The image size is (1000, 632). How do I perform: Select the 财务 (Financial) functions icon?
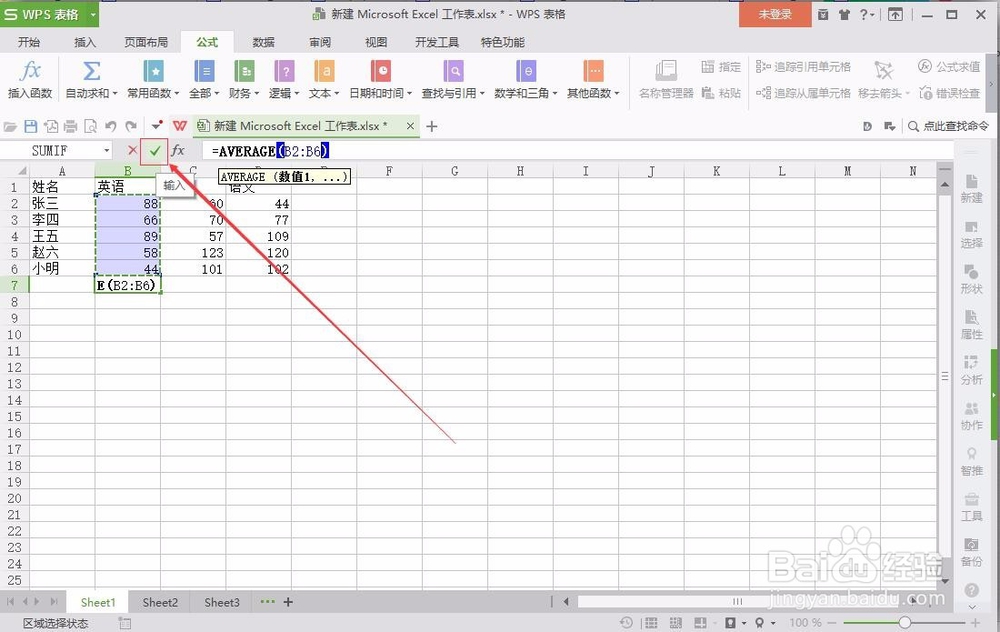click(244, 80)
